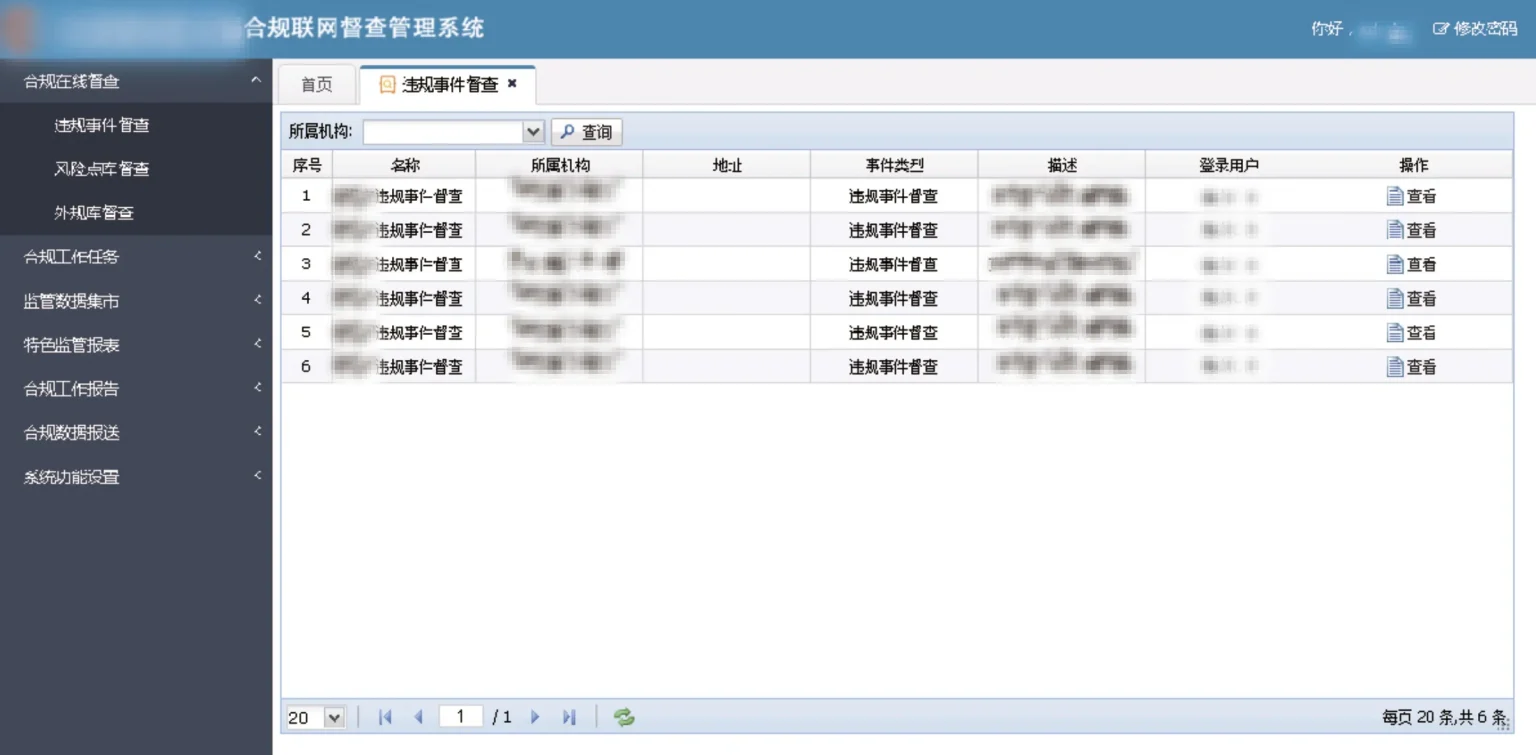Click 查看 link in row 6
The width and height of the screenshot is (1536, 755).
[1421, 367]
